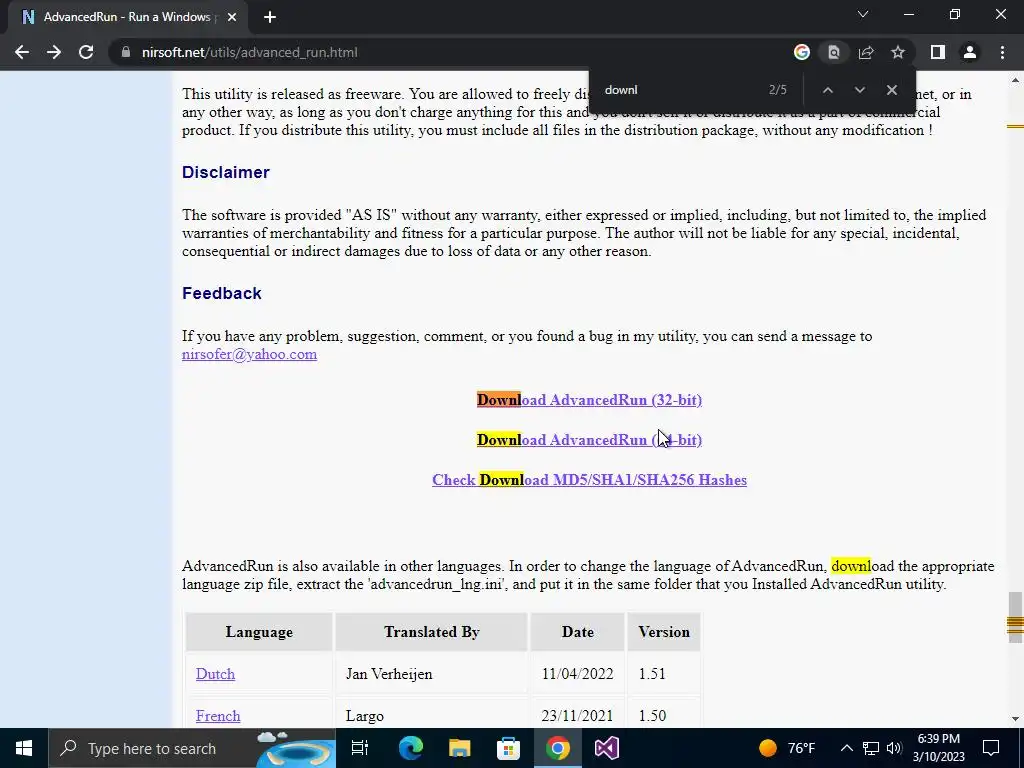This screenshot has width=1024, height=768.
Task: Open Task View on the taskbar
Action: 360,748
